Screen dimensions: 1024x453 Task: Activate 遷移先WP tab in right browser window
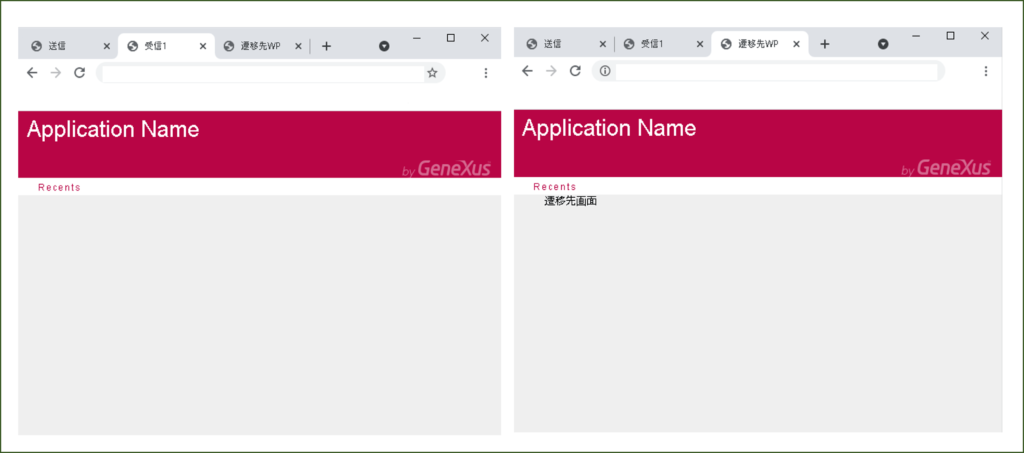coord(760,44)
